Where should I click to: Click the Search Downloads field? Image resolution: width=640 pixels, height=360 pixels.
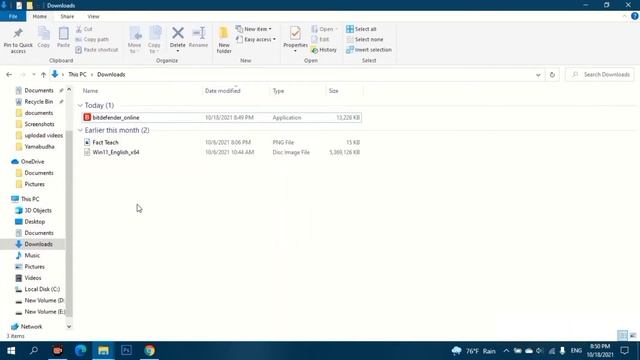point(600,74)
